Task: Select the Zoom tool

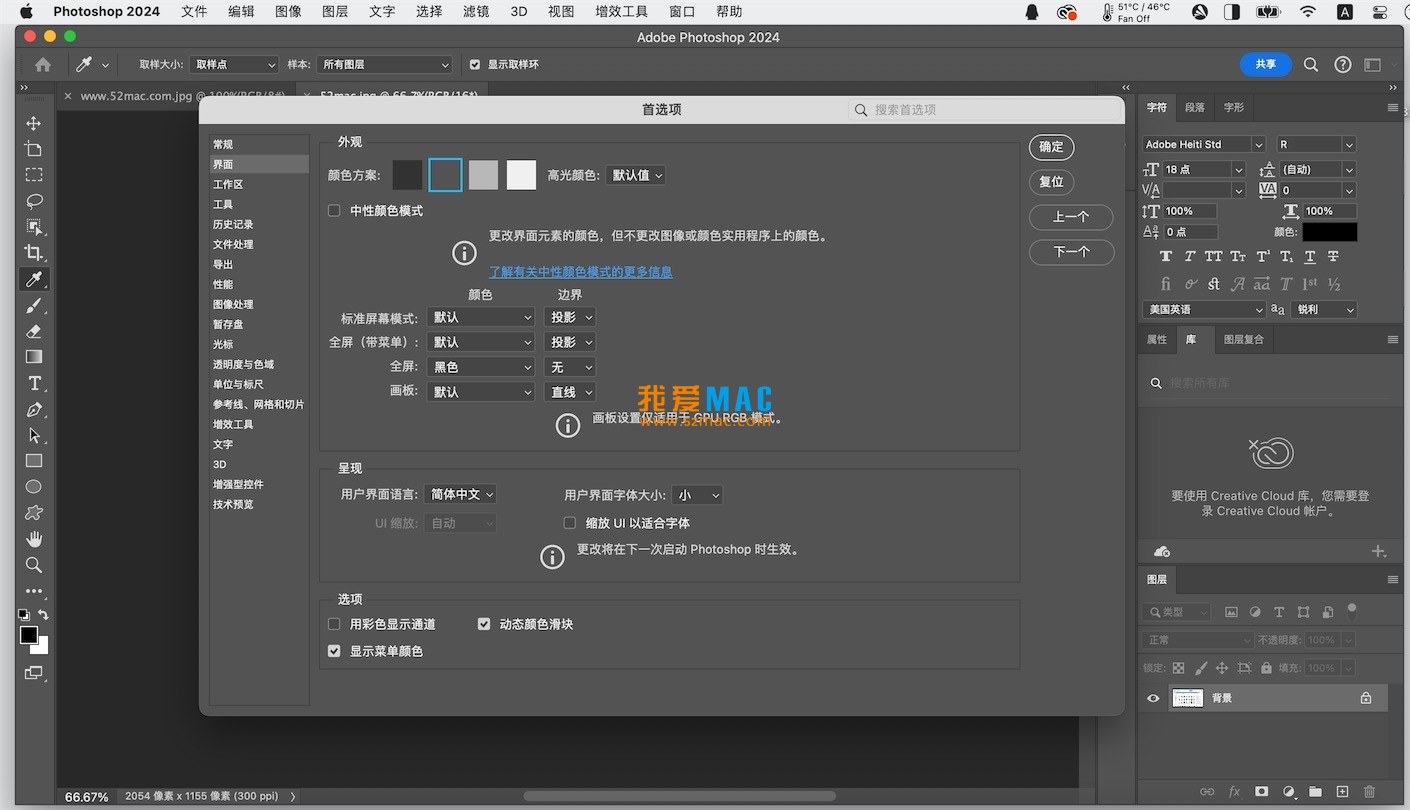Action: pos(34,564)
